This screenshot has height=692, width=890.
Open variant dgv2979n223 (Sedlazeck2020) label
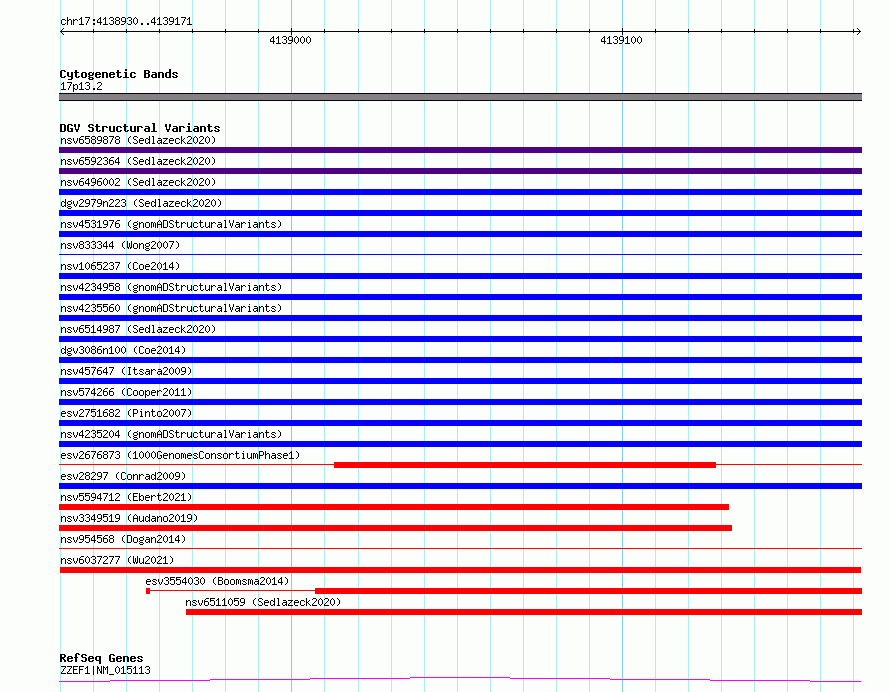(141, 203)
